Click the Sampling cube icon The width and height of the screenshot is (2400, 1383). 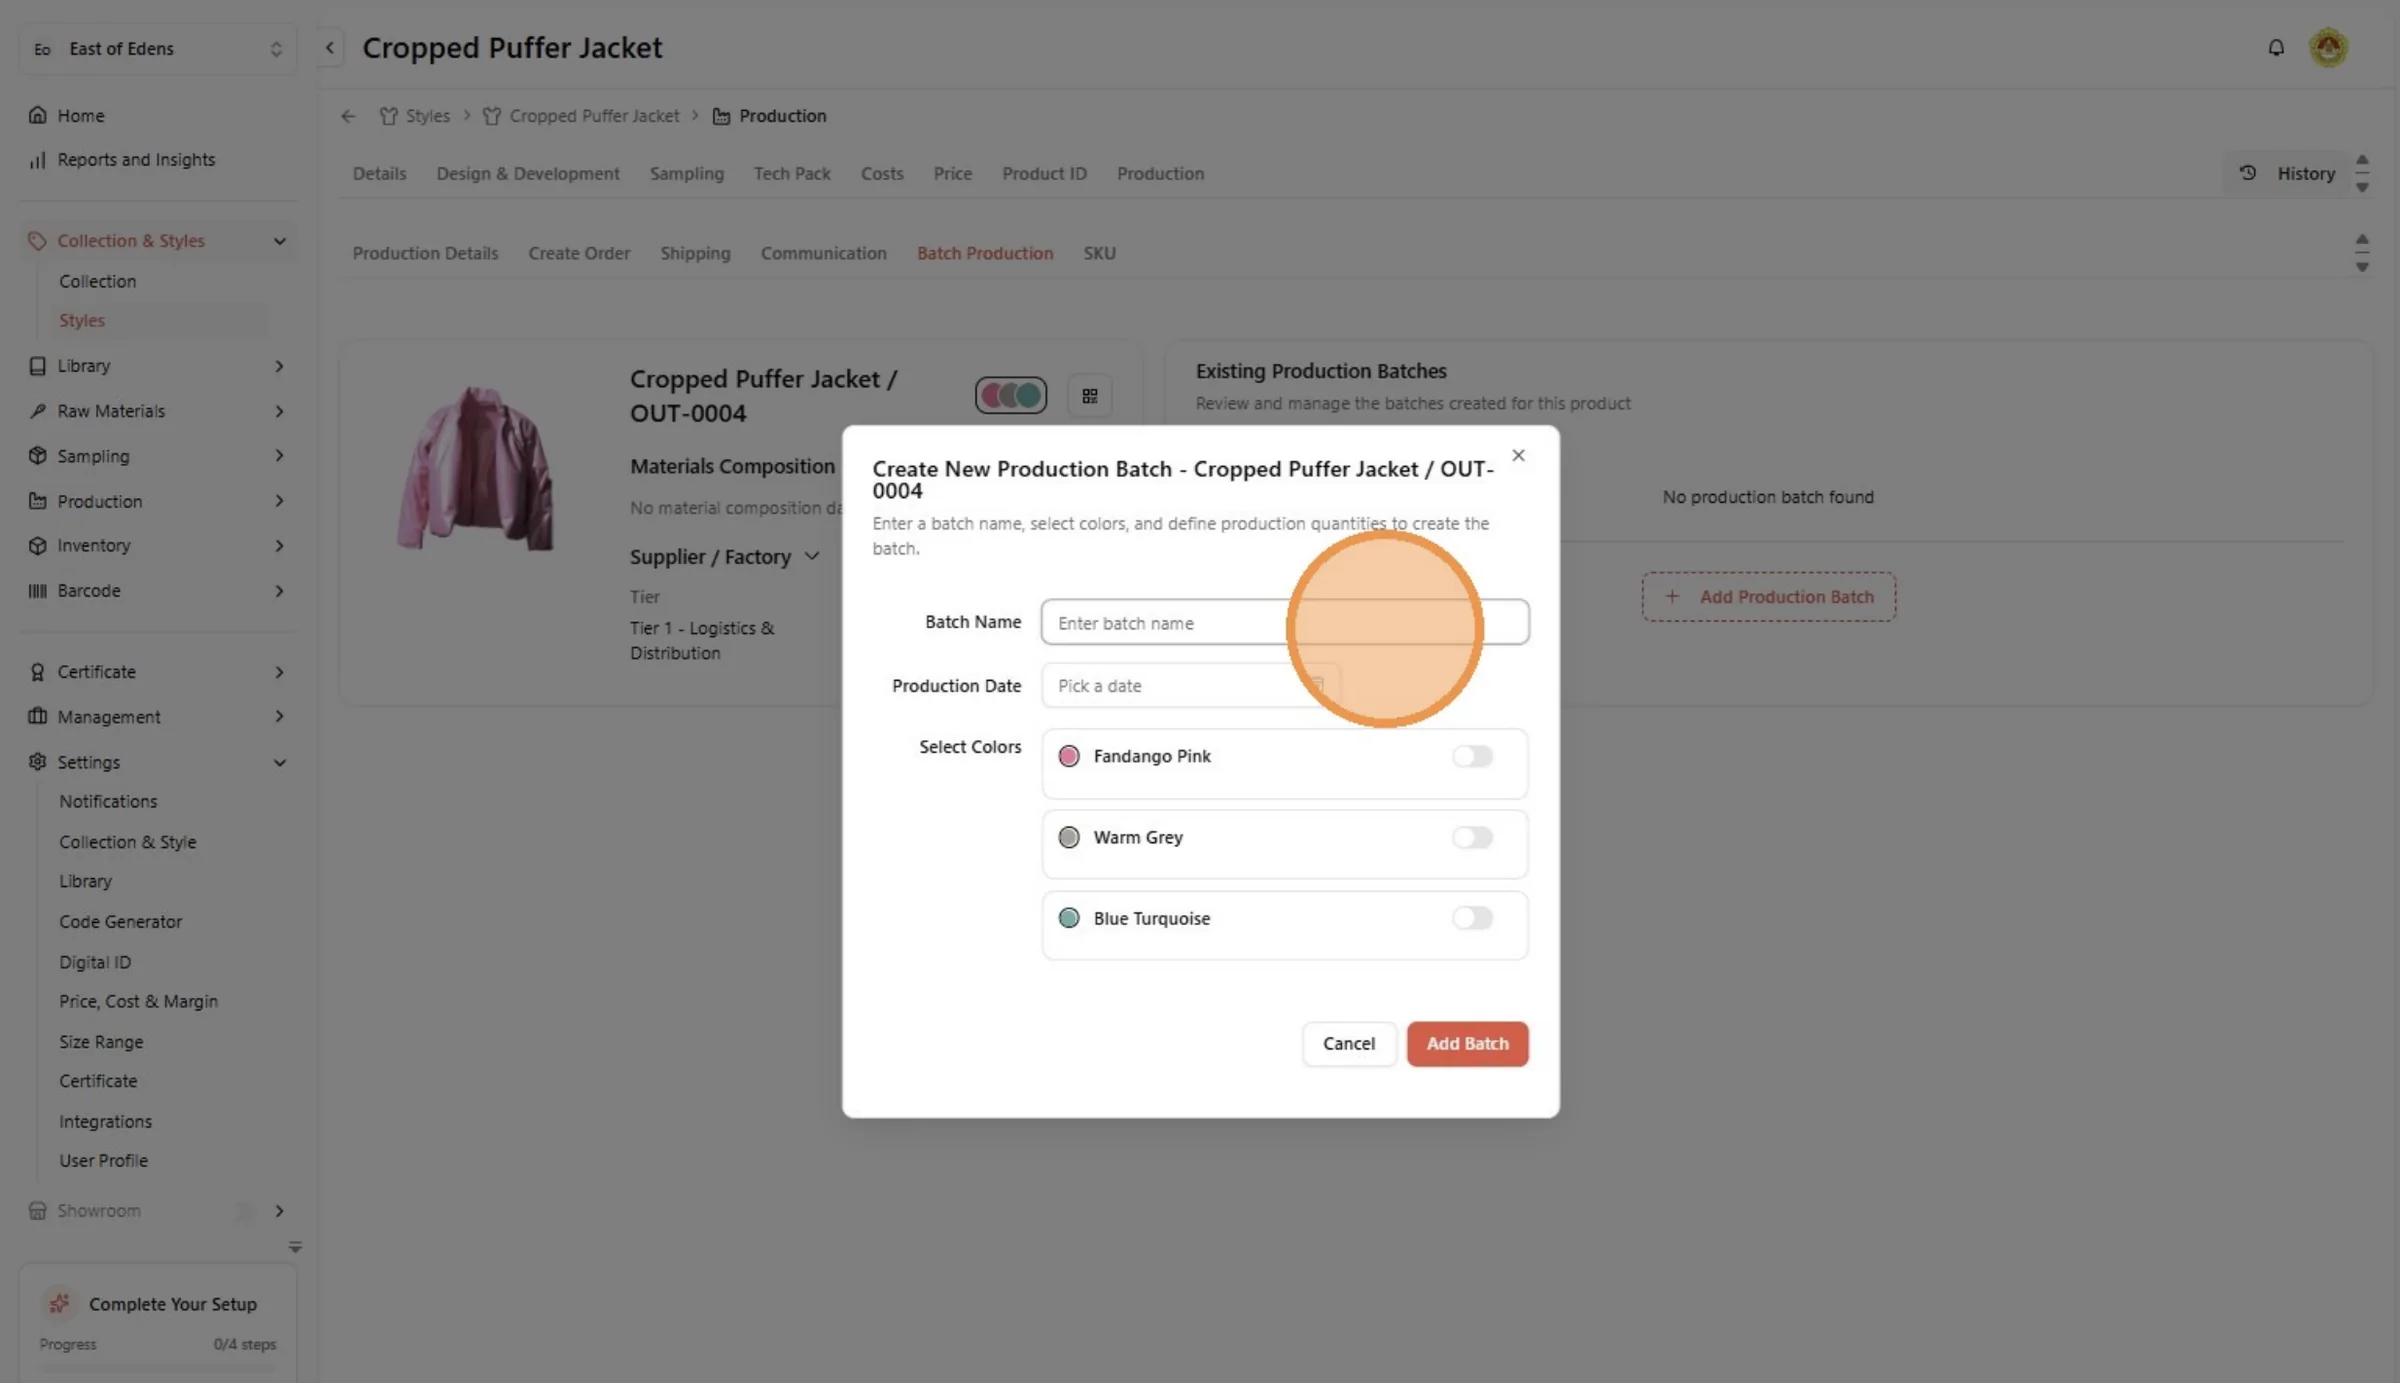(38, 456)
